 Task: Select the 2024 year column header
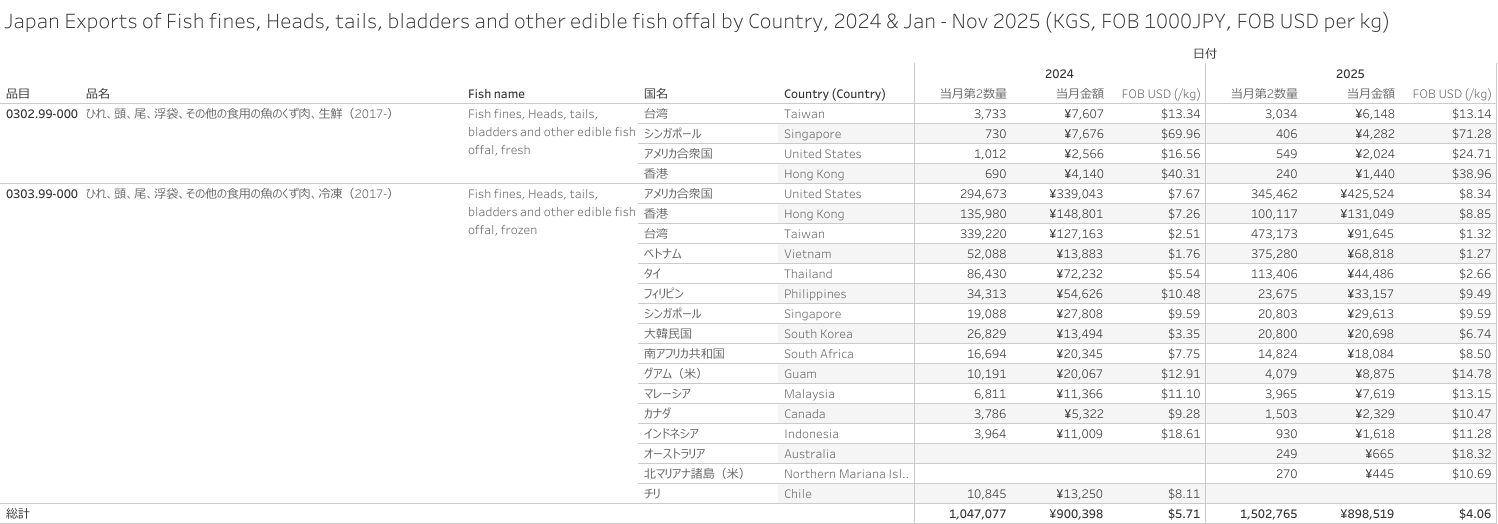tap(1059, 73)
